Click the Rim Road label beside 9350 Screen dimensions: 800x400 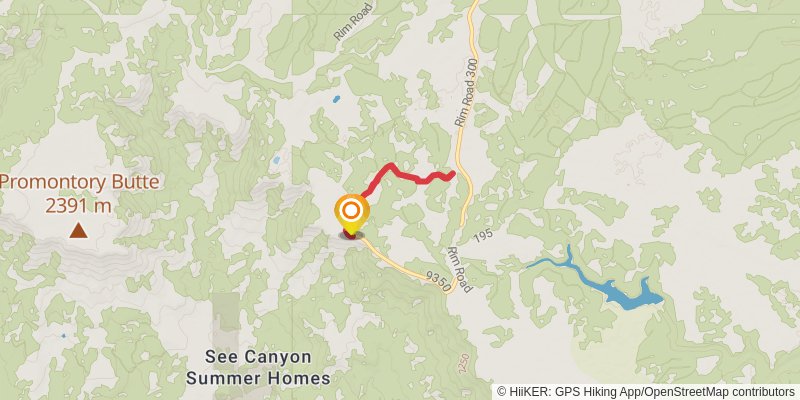[x=460, y=270]
